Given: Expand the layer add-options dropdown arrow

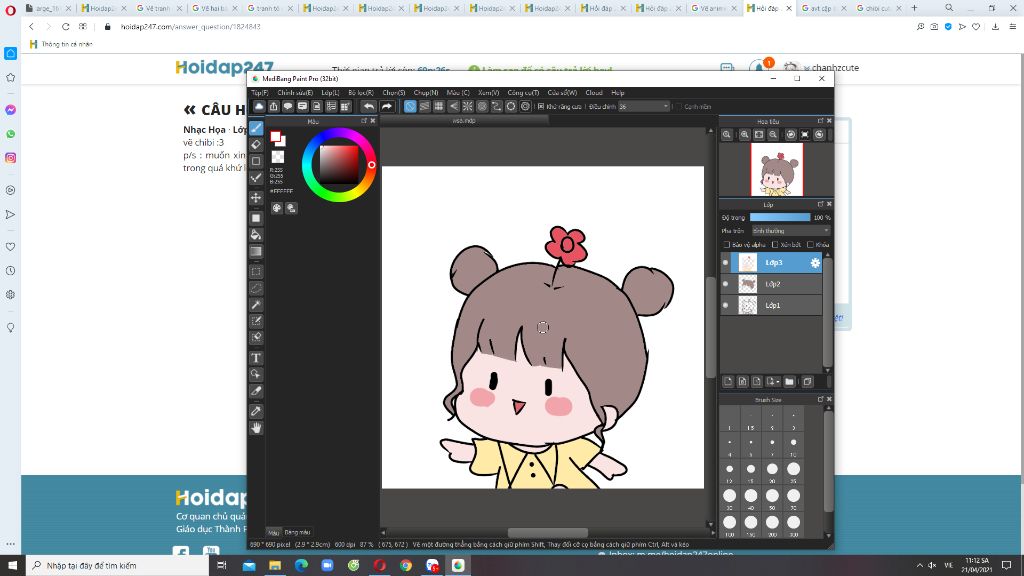Looking at the screenshot, I should coord(777,381).
